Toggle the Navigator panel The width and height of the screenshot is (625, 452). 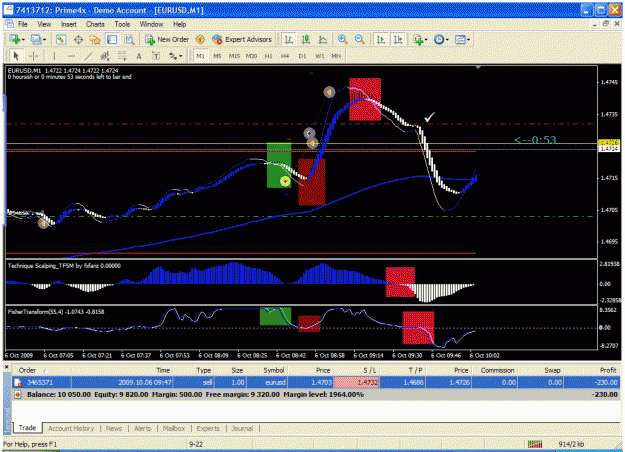click(95, 39)
